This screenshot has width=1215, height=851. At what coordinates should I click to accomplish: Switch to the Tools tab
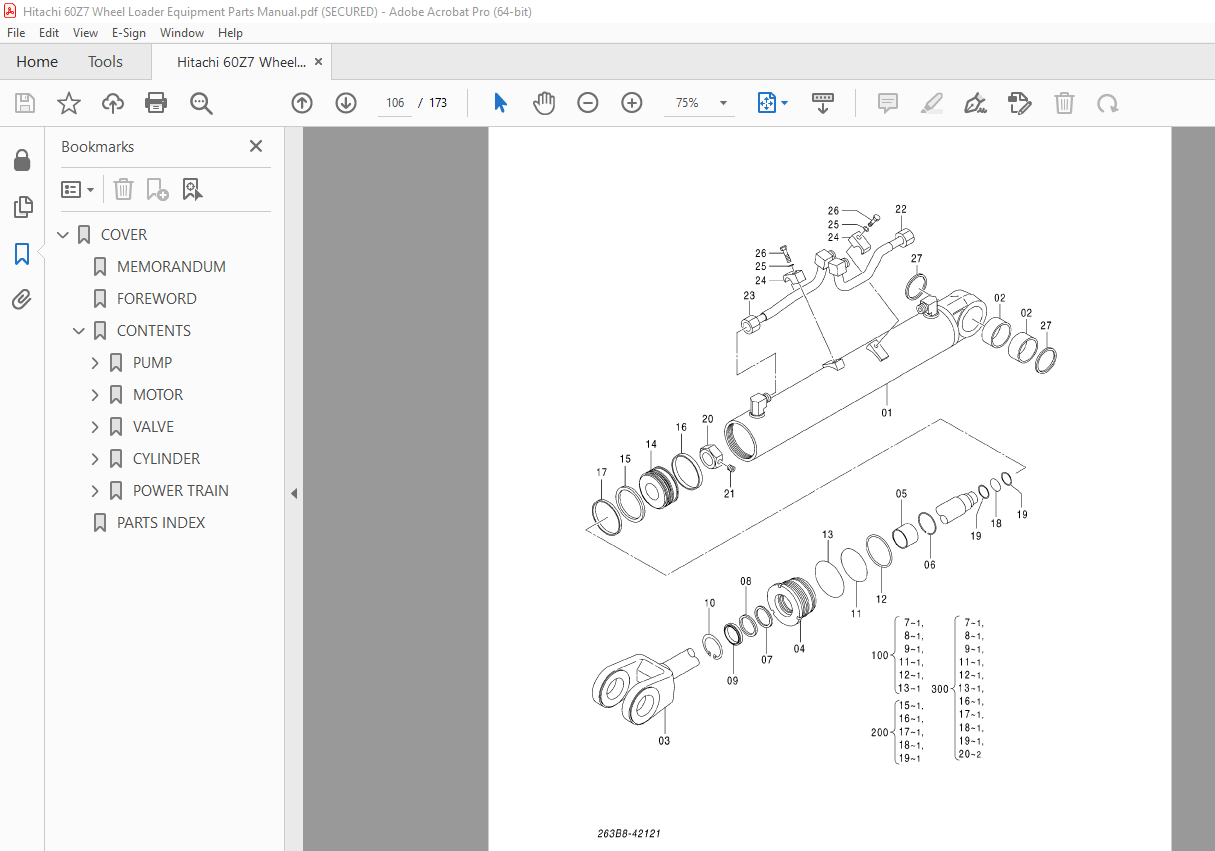point(105,62)
